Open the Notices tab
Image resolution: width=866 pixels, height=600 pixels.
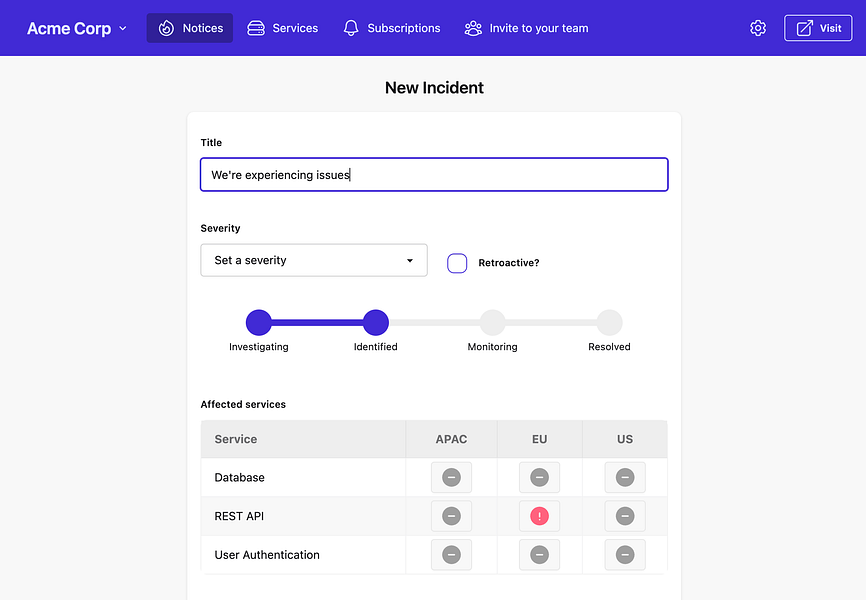click(x=190, y=28)
